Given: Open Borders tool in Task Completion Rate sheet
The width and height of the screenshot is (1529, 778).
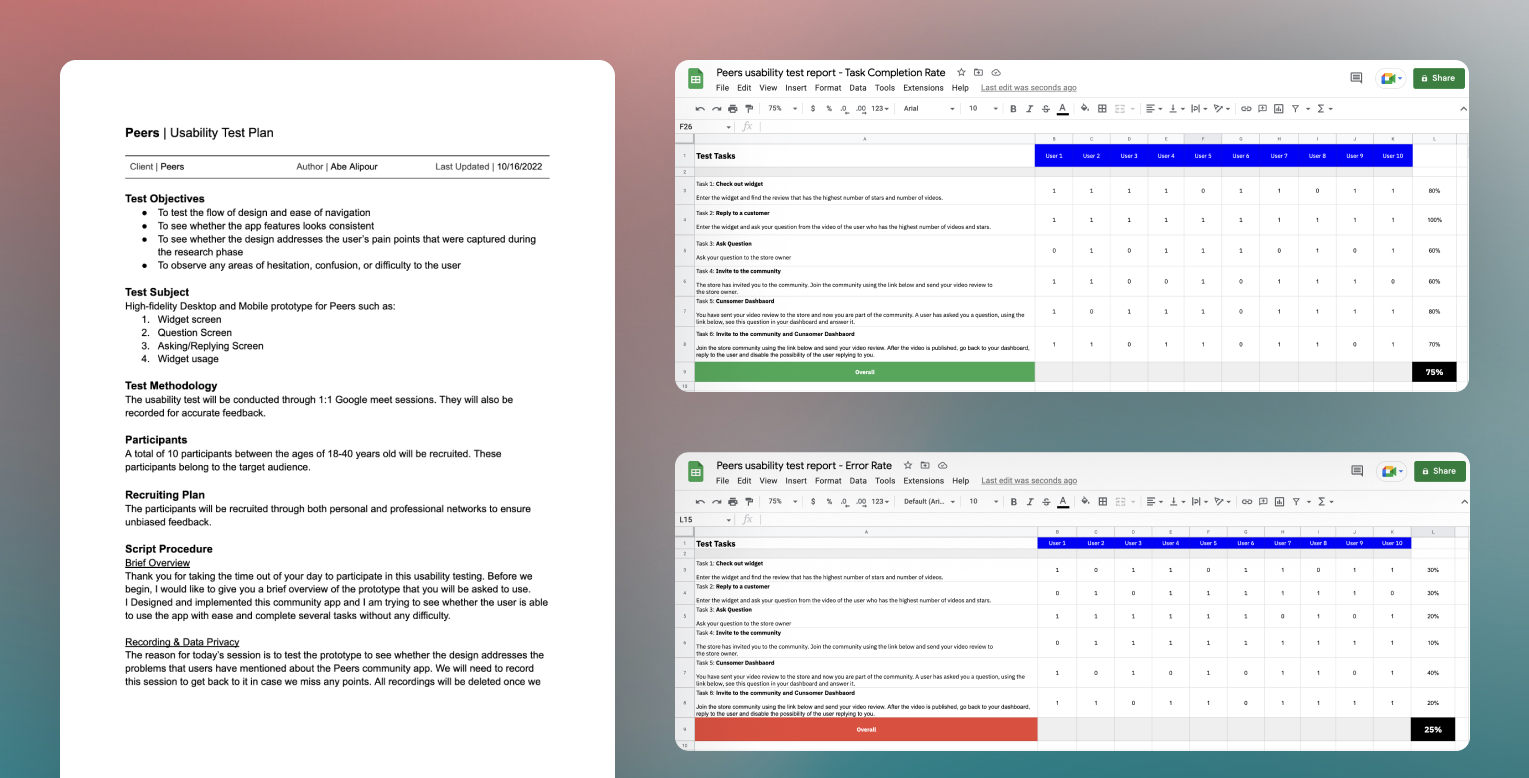Looking at the screenshot, I should click(x=1102, y=108).
